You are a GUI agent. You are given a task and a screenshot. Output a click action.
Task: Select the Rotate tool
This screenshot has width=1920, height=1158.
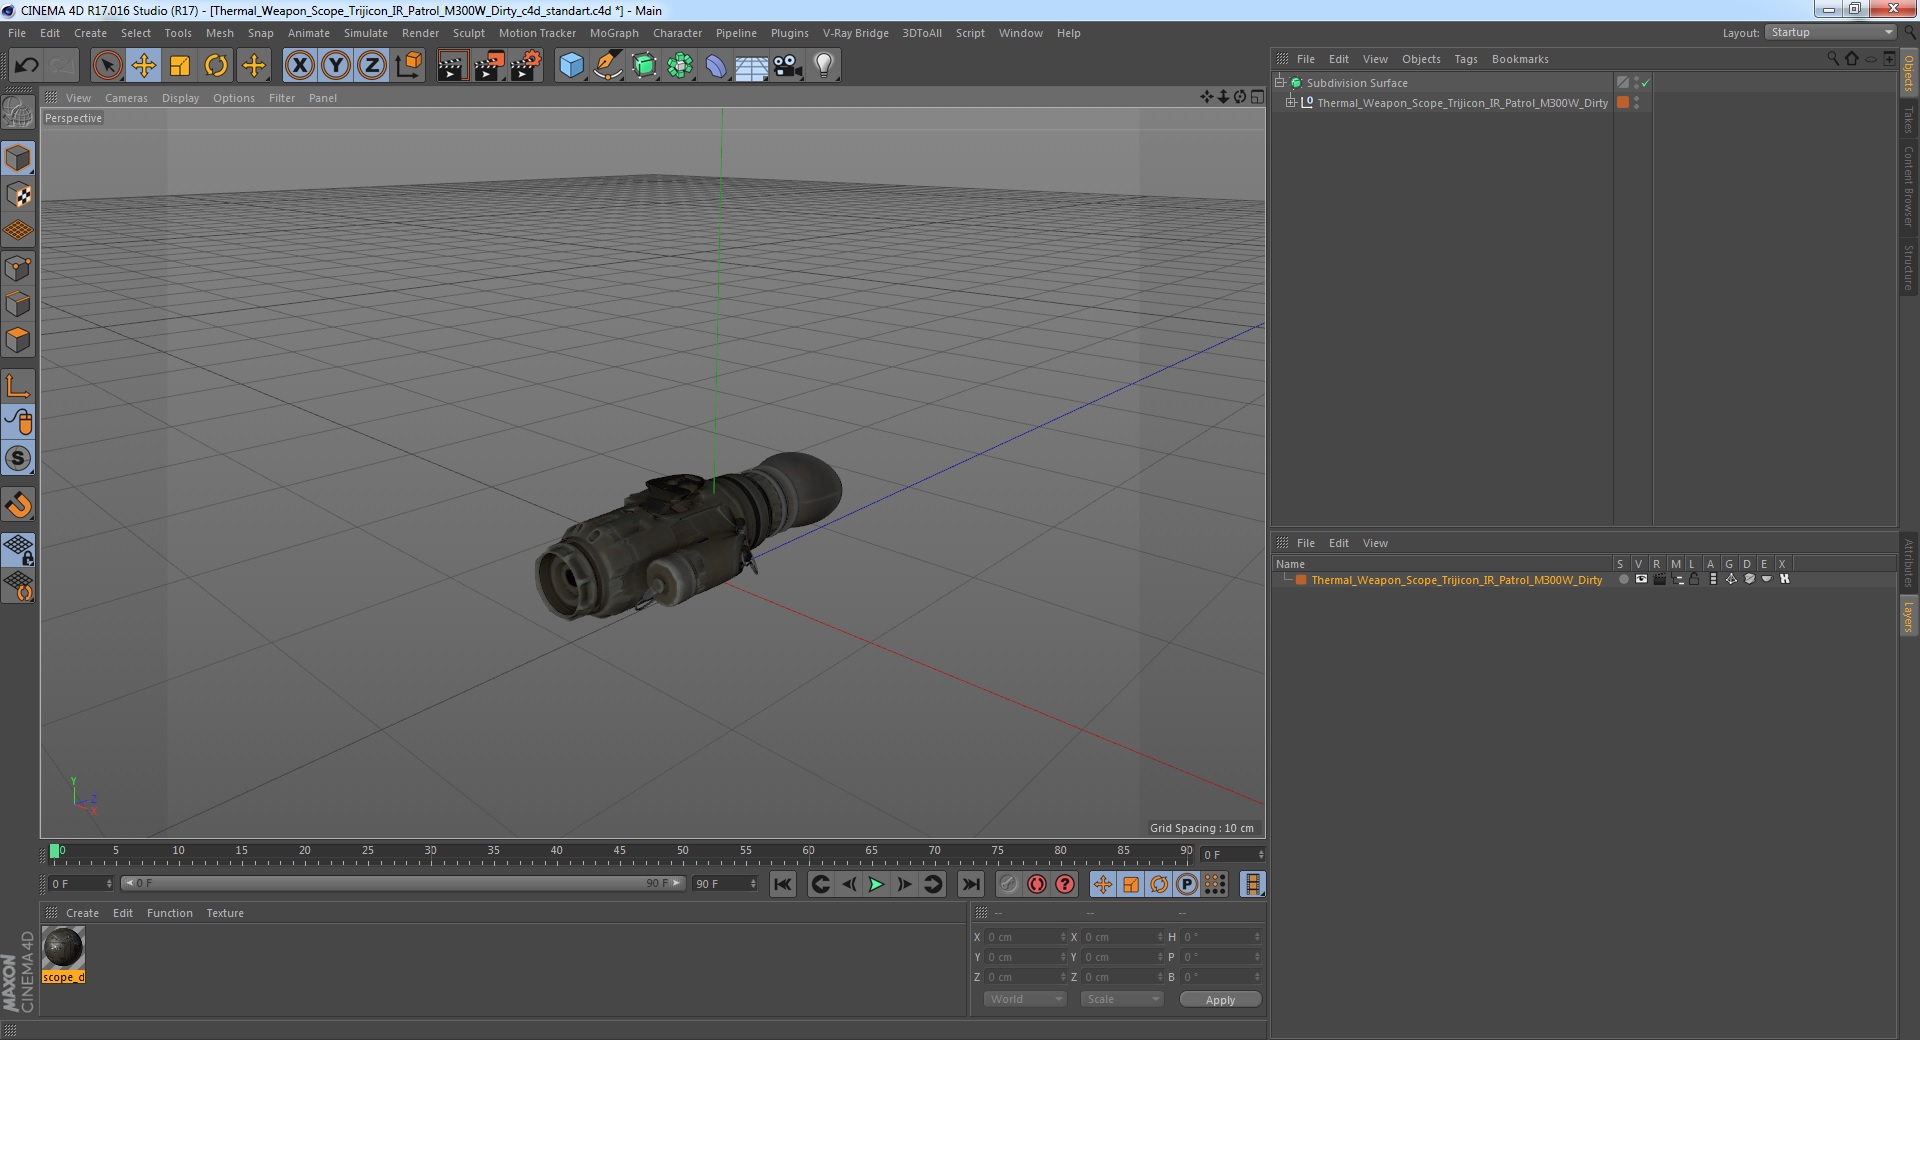[x=216, y=66]
